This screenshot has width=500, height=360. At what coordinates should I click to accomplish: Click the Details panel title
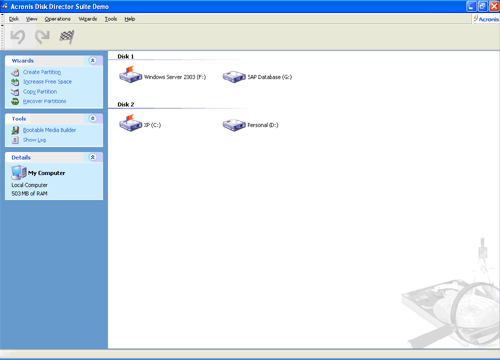[21, 157]
